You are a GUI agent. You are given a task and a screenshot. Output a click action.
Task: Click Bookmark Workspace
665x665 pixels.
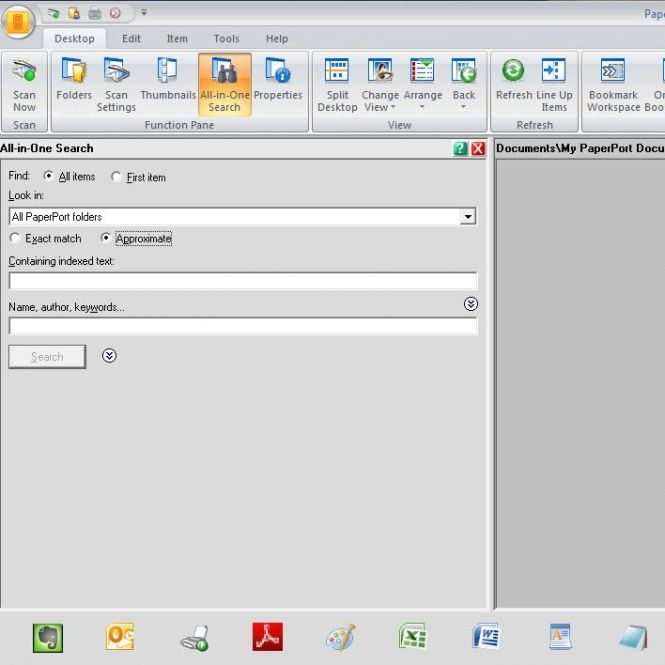(613, 85)
